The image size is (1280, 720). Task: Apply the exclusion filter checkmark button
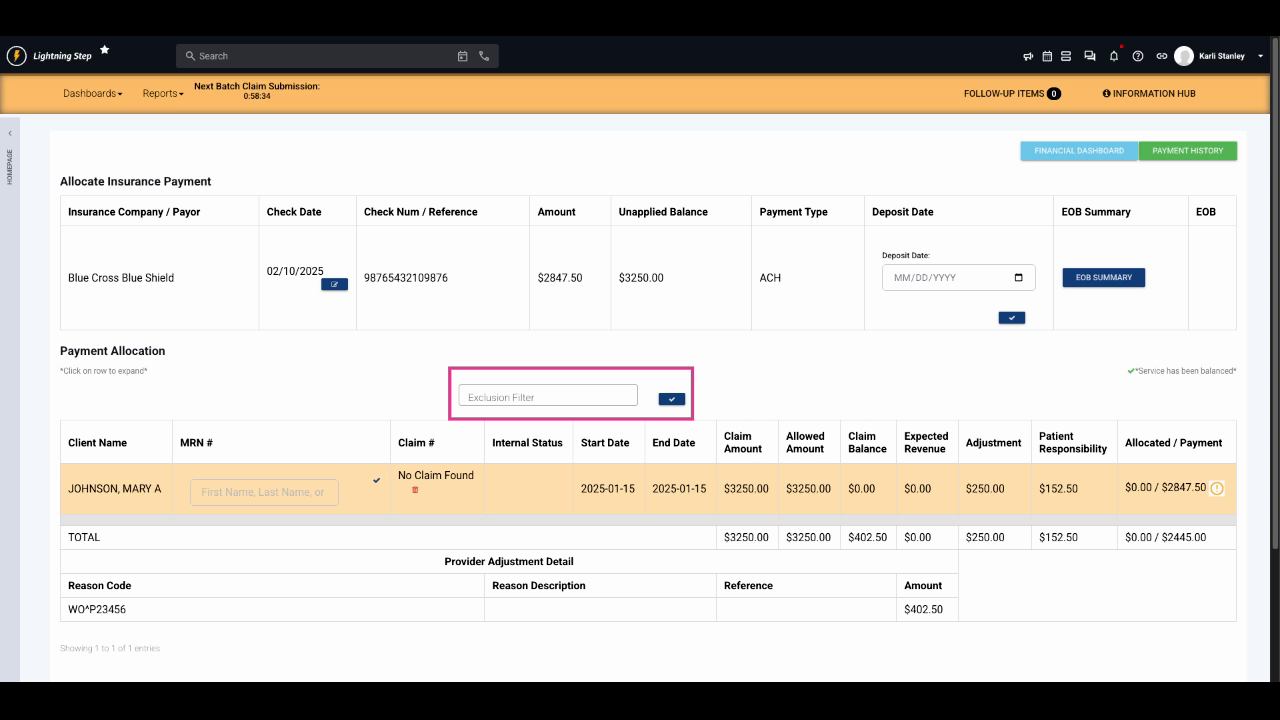click(672, 399)
